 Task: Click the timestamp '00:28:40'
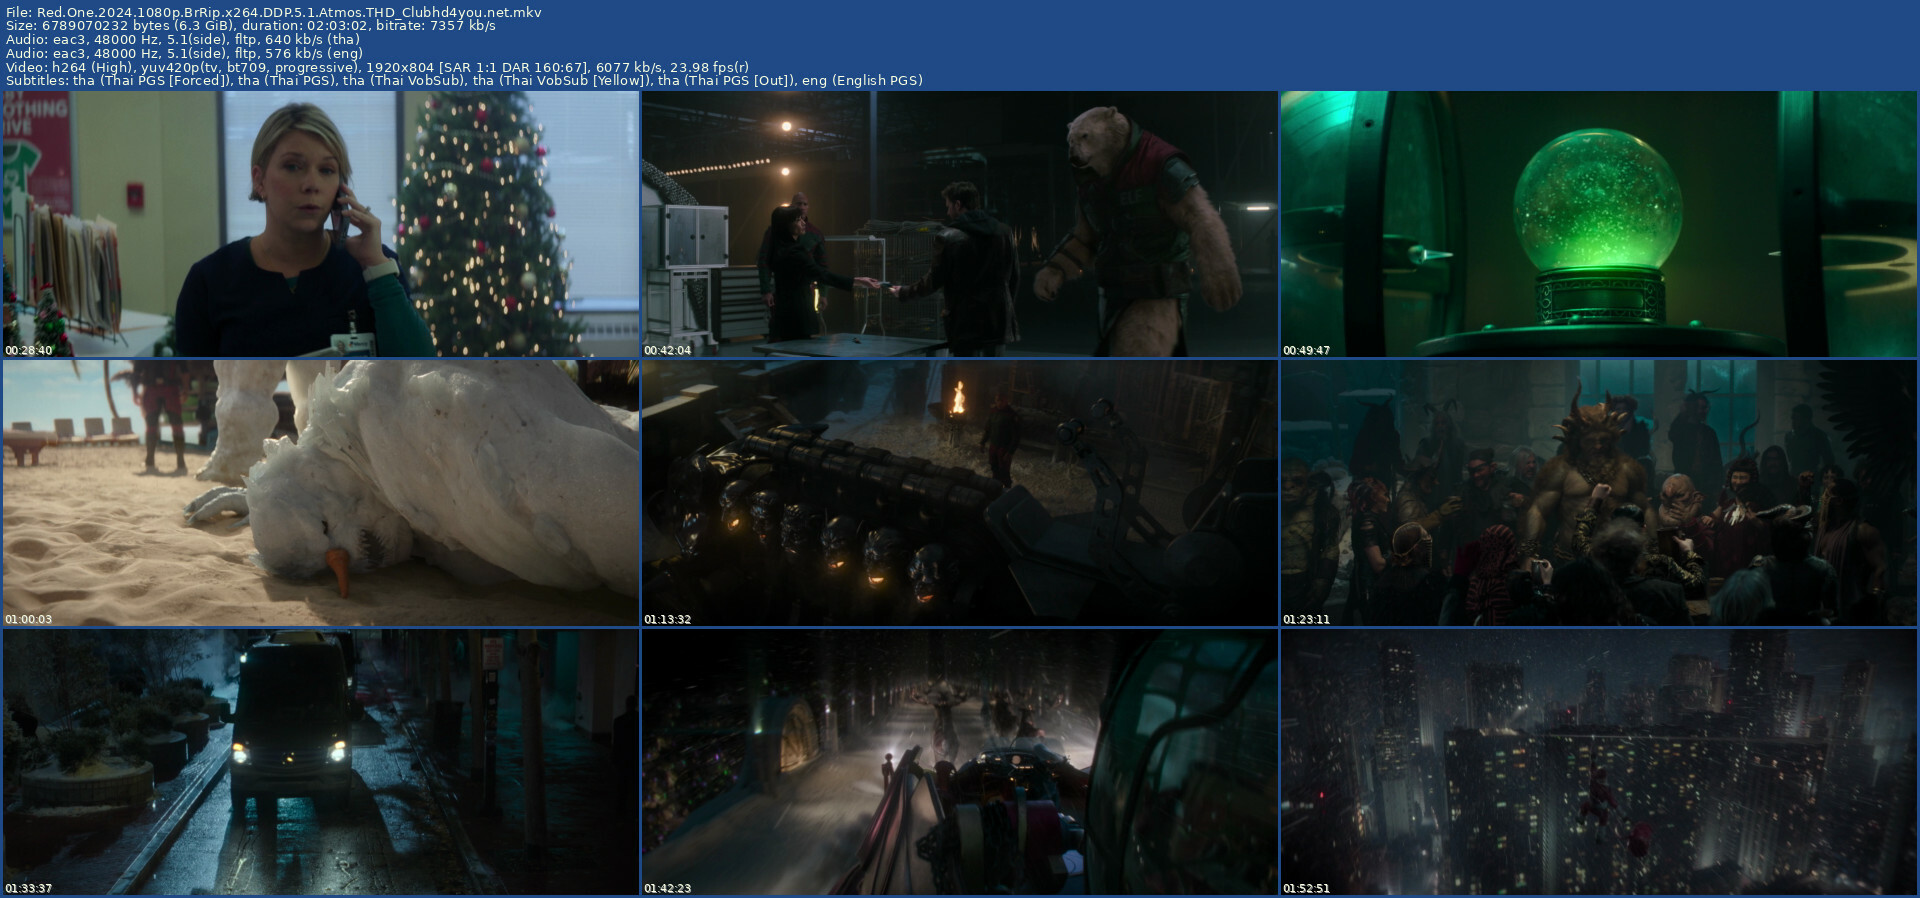[28, 351]
